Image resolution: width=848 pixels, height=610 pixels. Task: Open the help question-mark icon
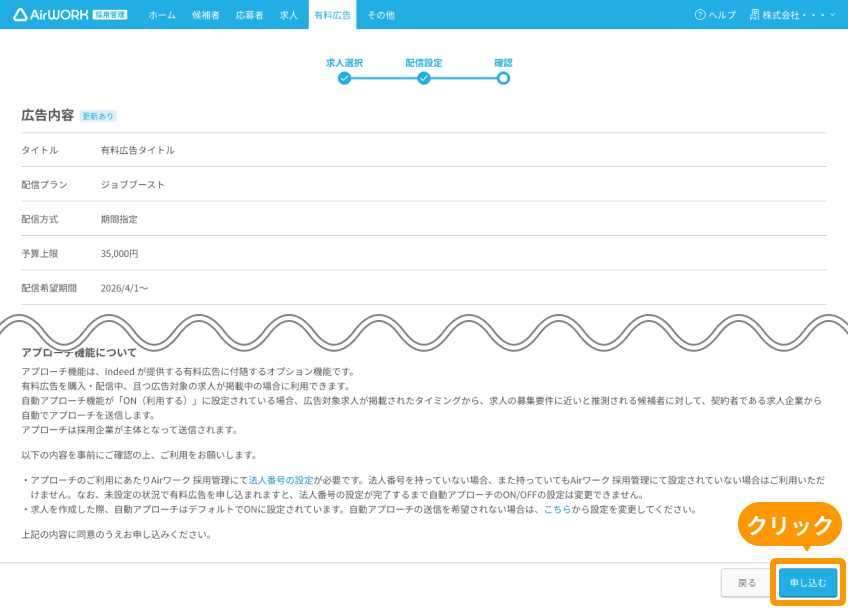700,15
